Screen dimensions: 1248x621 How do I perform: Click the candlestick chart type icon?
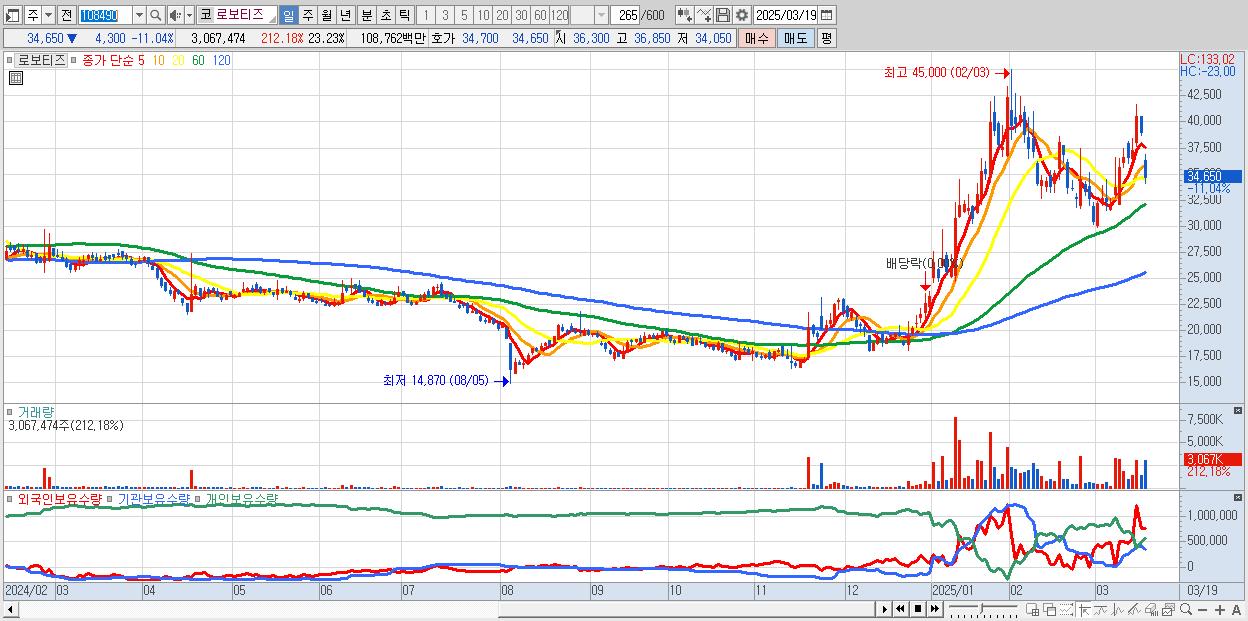point(685,16)
